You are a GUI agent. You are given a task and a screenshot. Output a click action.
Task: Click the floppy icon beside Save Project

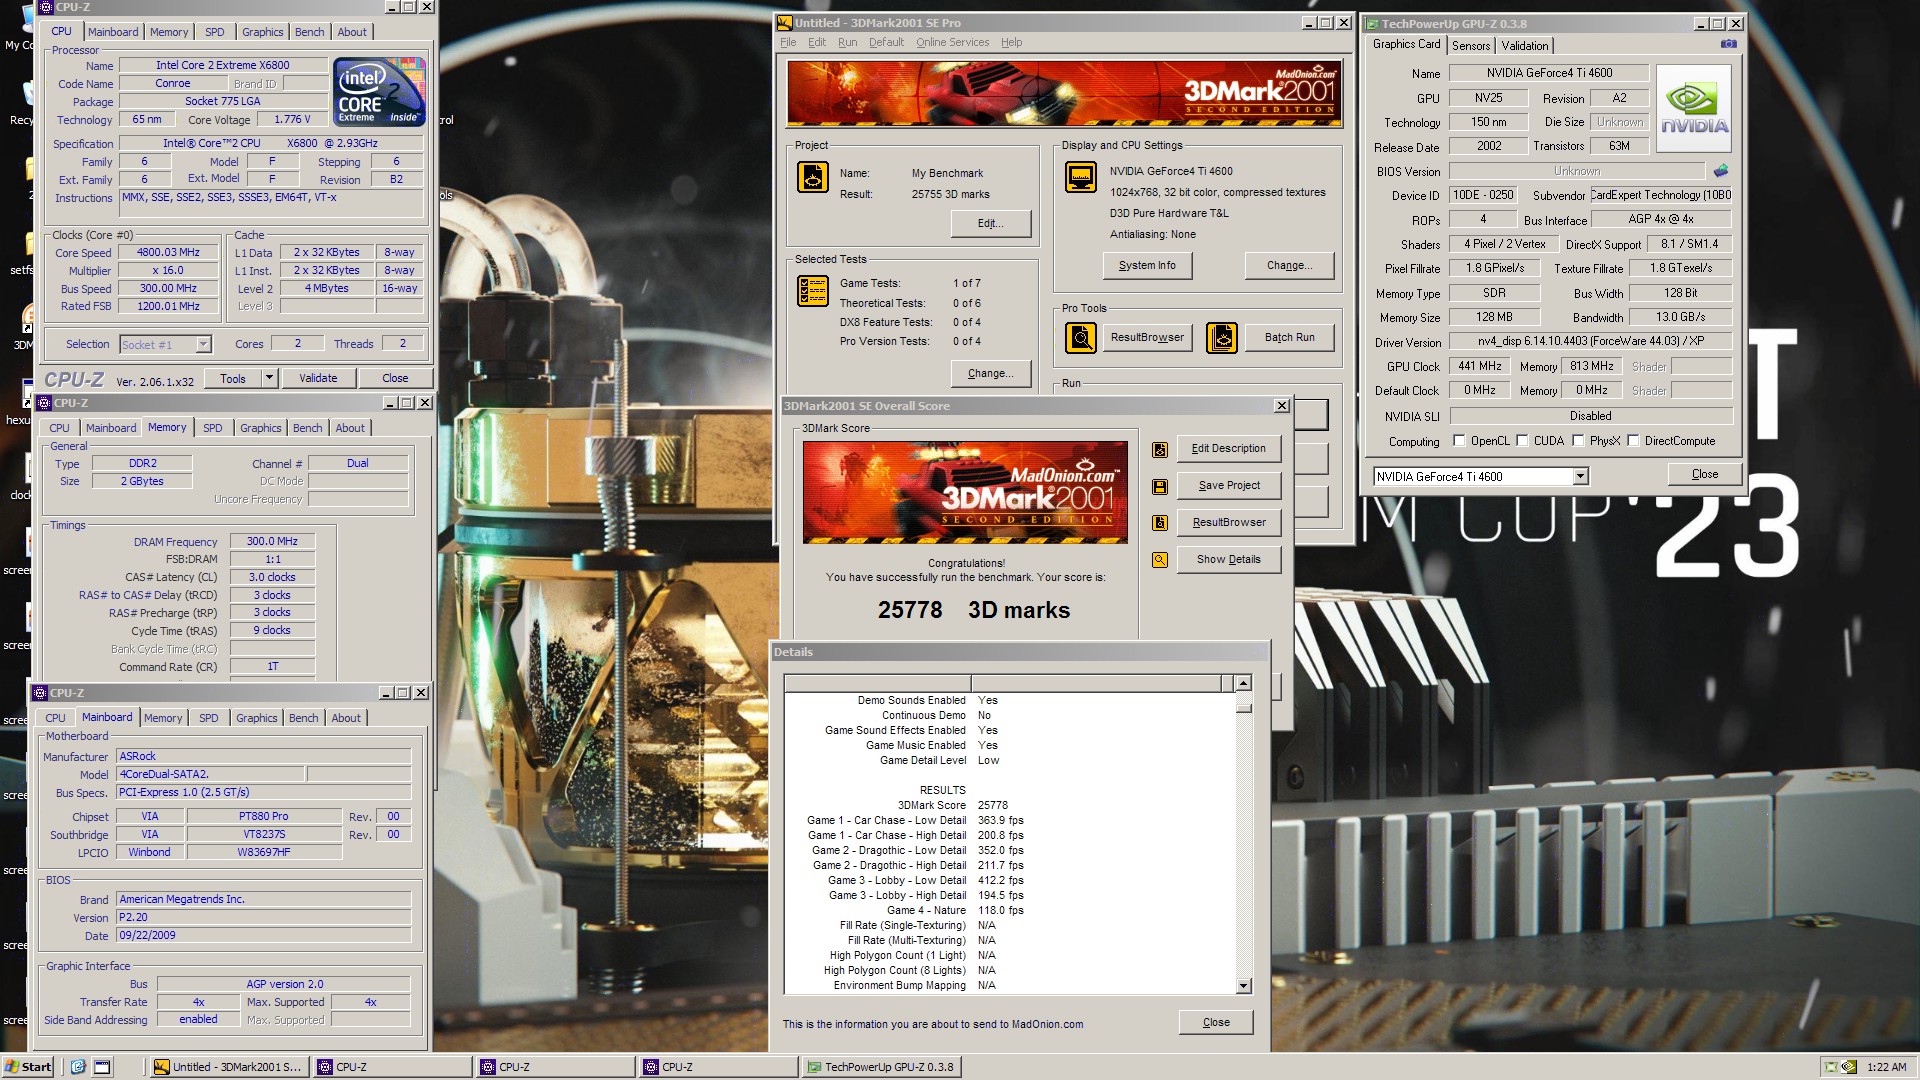click(1160, 487)
